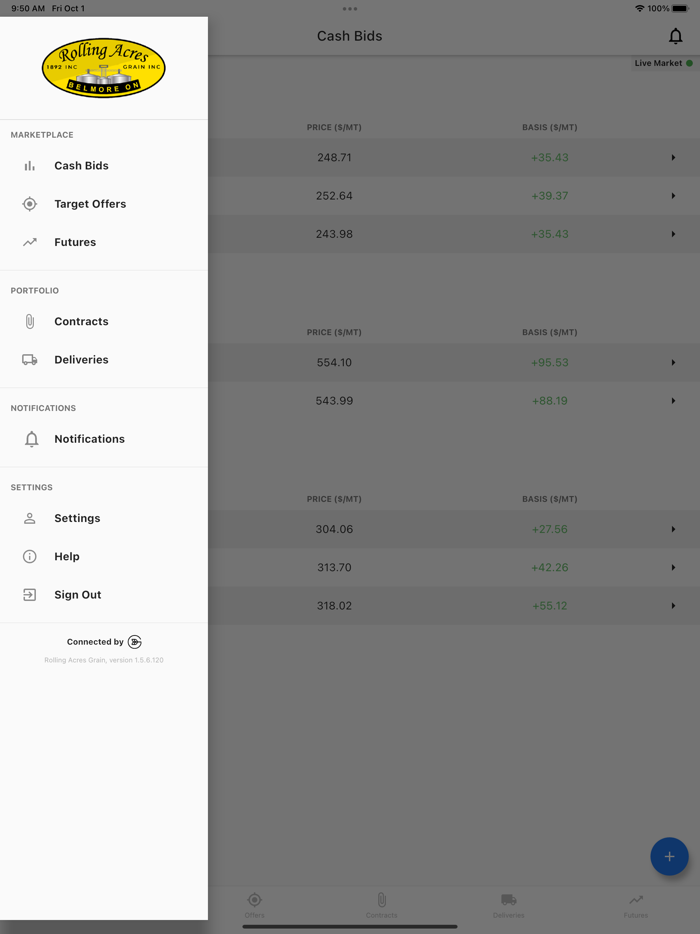Switch to the Futures bottom tab

point(636,906)
